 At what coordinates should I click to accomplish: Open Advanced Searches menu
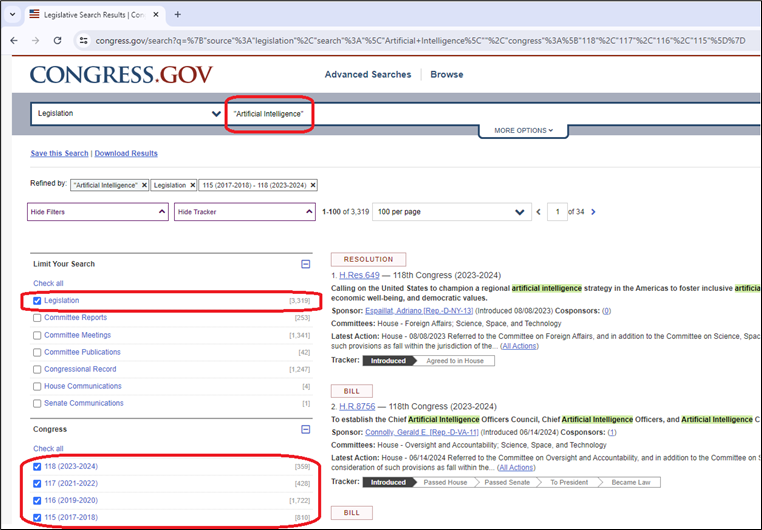(x=368, y=74)
